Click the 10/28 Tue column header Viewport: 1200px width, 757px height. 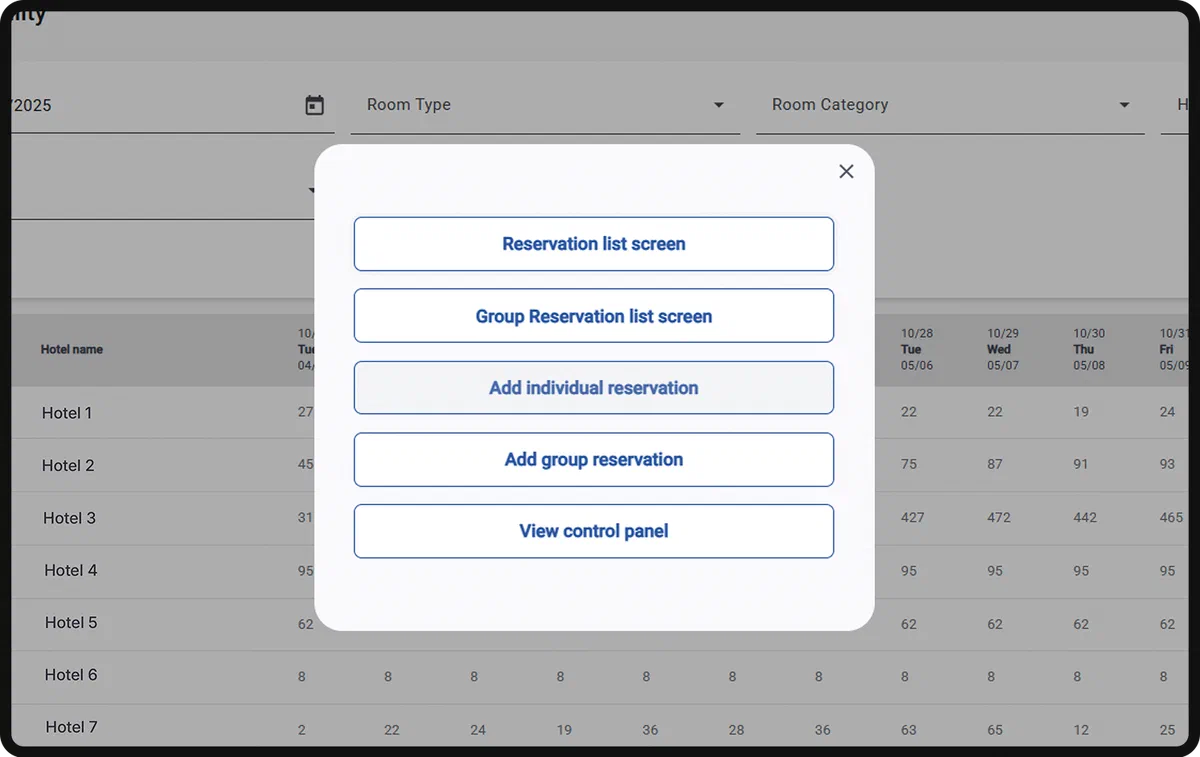click(917, 350)
